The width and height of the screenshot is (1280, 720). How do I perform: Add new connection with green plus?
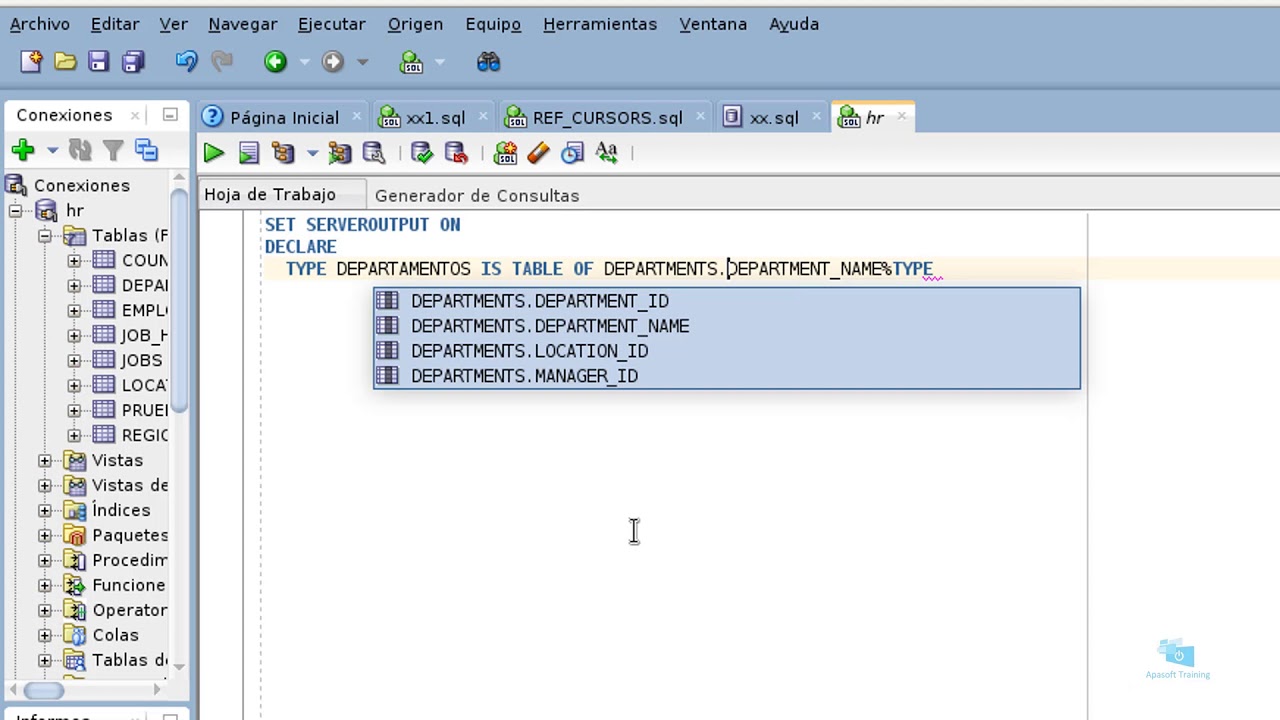click(x=23, y=150)
